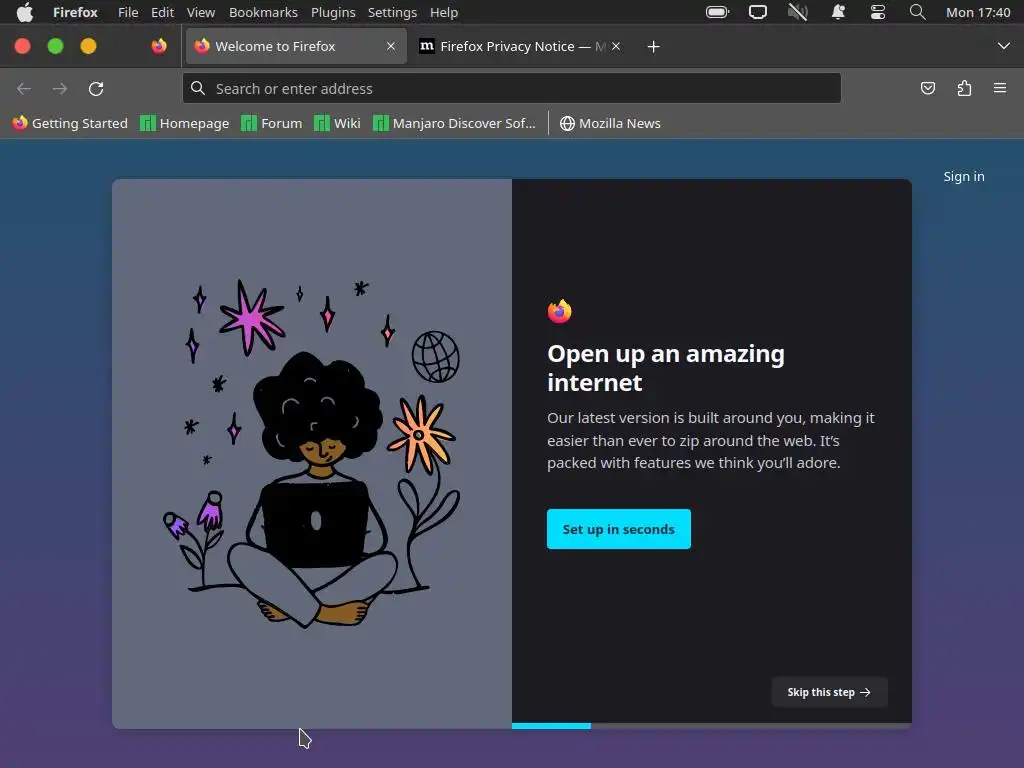The width and height of the screenshot is (1024, 768).
Task: Open the Forum bookmark
Action: 272,123
